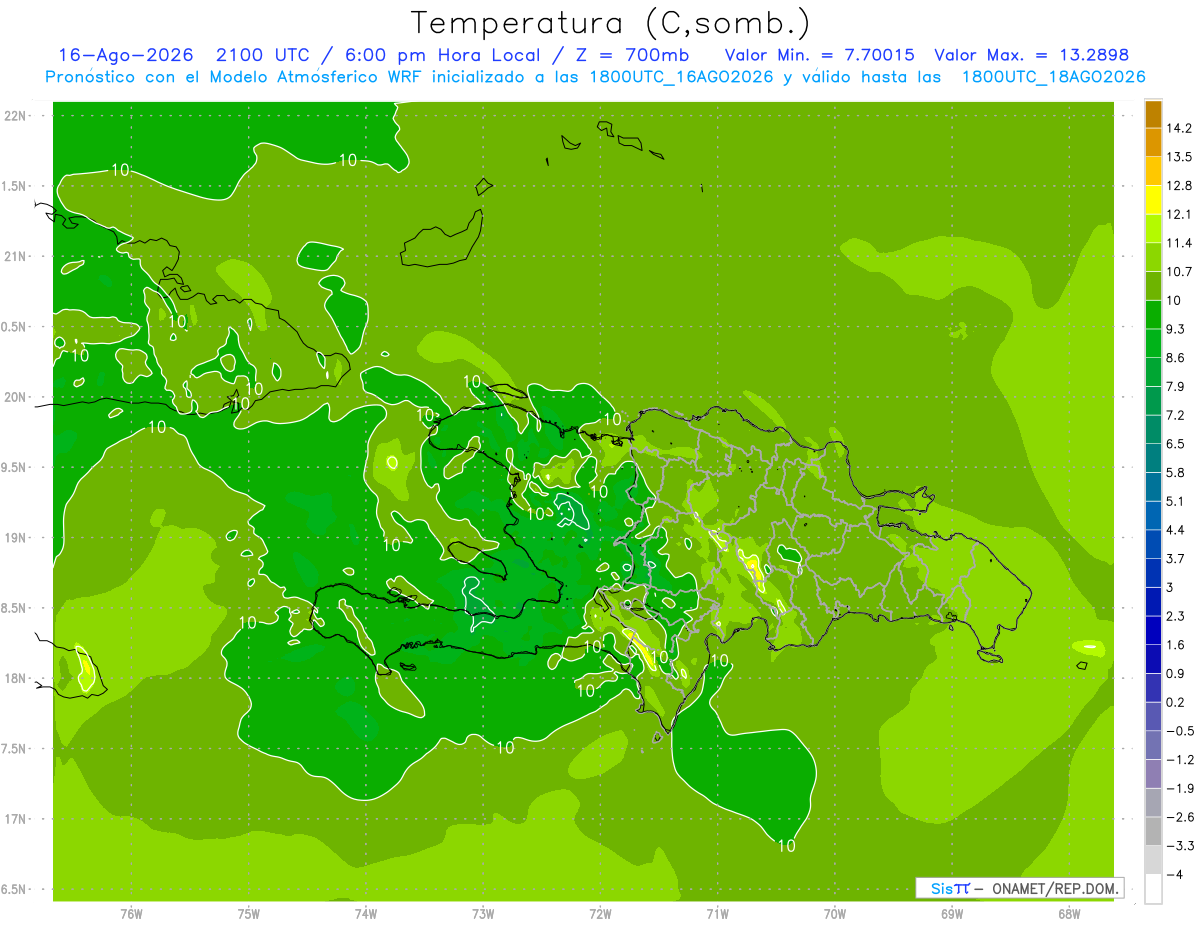1200x927 pixels.
Task: Select the 'Valor Max. = 13.2898' value
Action: pos(1031,55)
